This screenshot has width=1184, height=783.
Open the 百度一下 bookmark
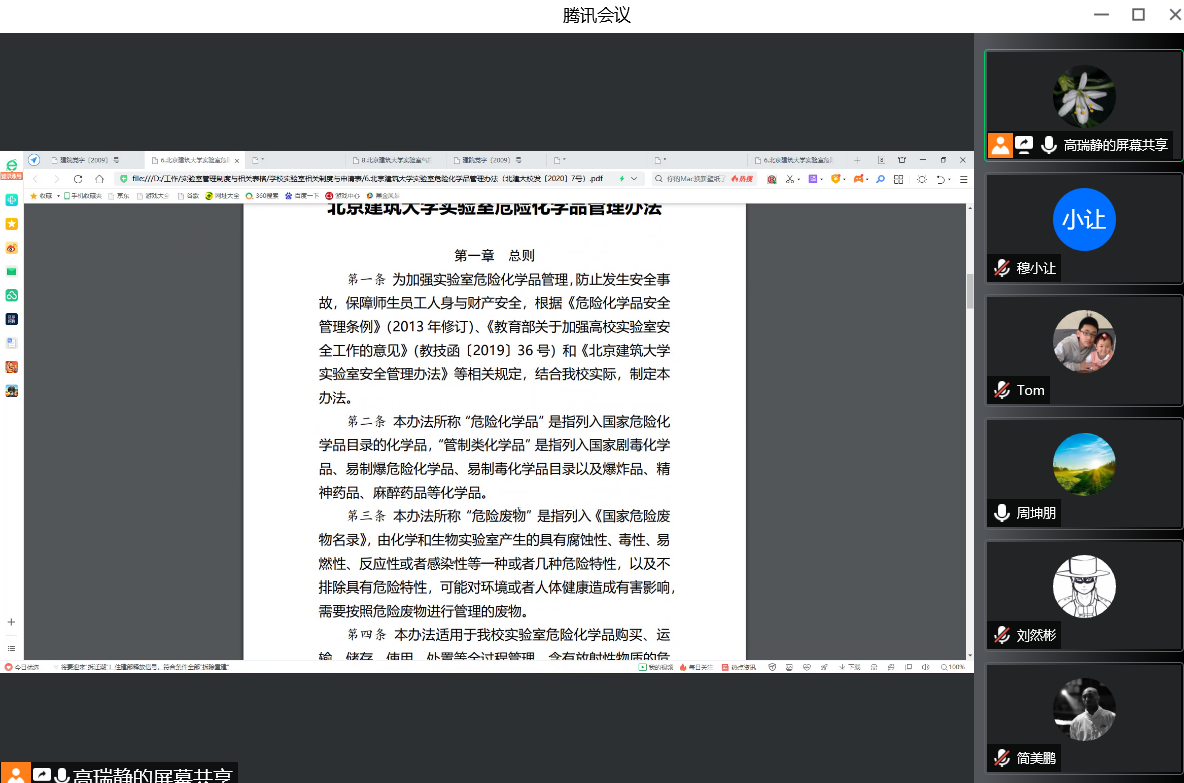[x=301, y=196]
